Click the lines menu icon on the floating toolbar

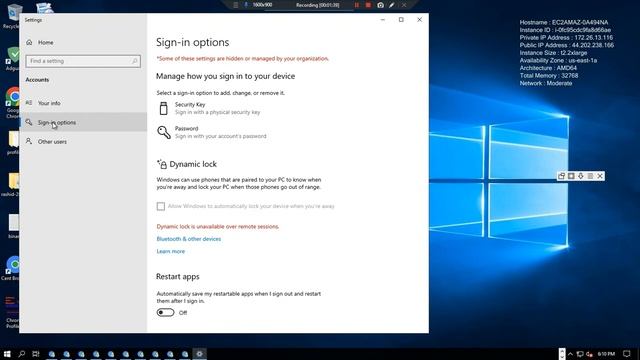tap(590, 176)
